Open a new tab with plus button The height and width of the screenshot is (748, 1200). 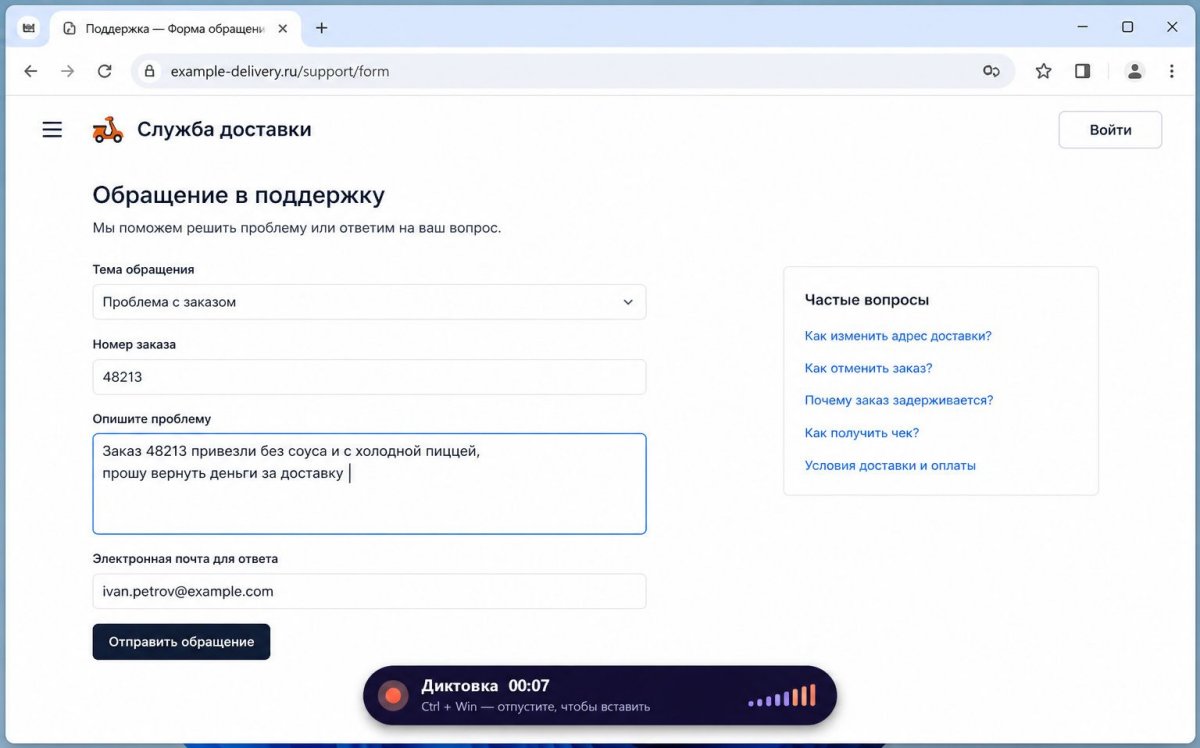coord(321,28)
